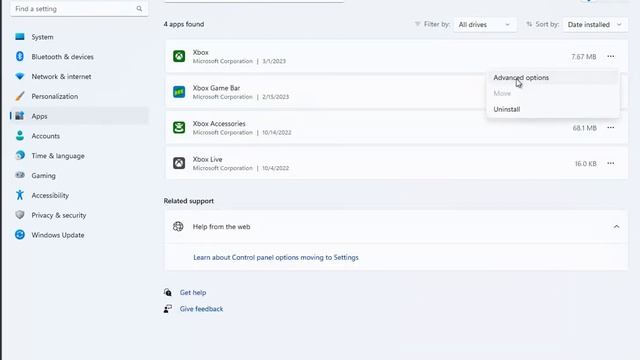The image size is (640, 360).
Task: Click the Filter by funnel icon
Action: pyautogui.click(x=417, y=24)
